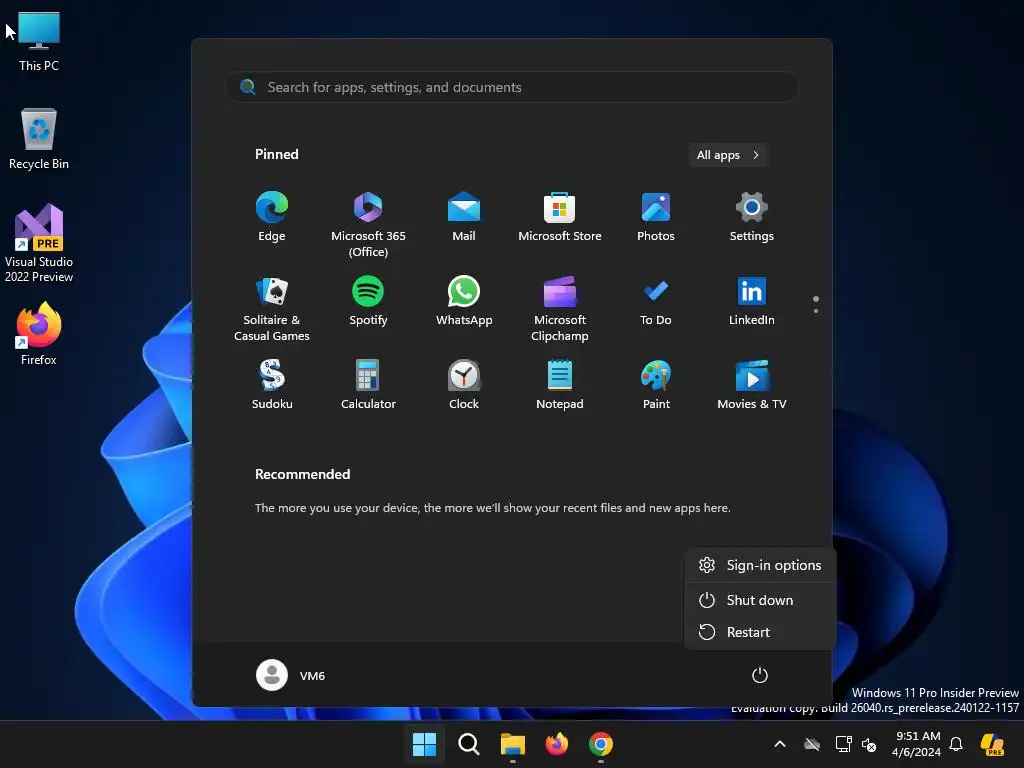Screen dimensions: 1024x768
Task: Open Settings from the pinned grid
Action: (752, 217)
